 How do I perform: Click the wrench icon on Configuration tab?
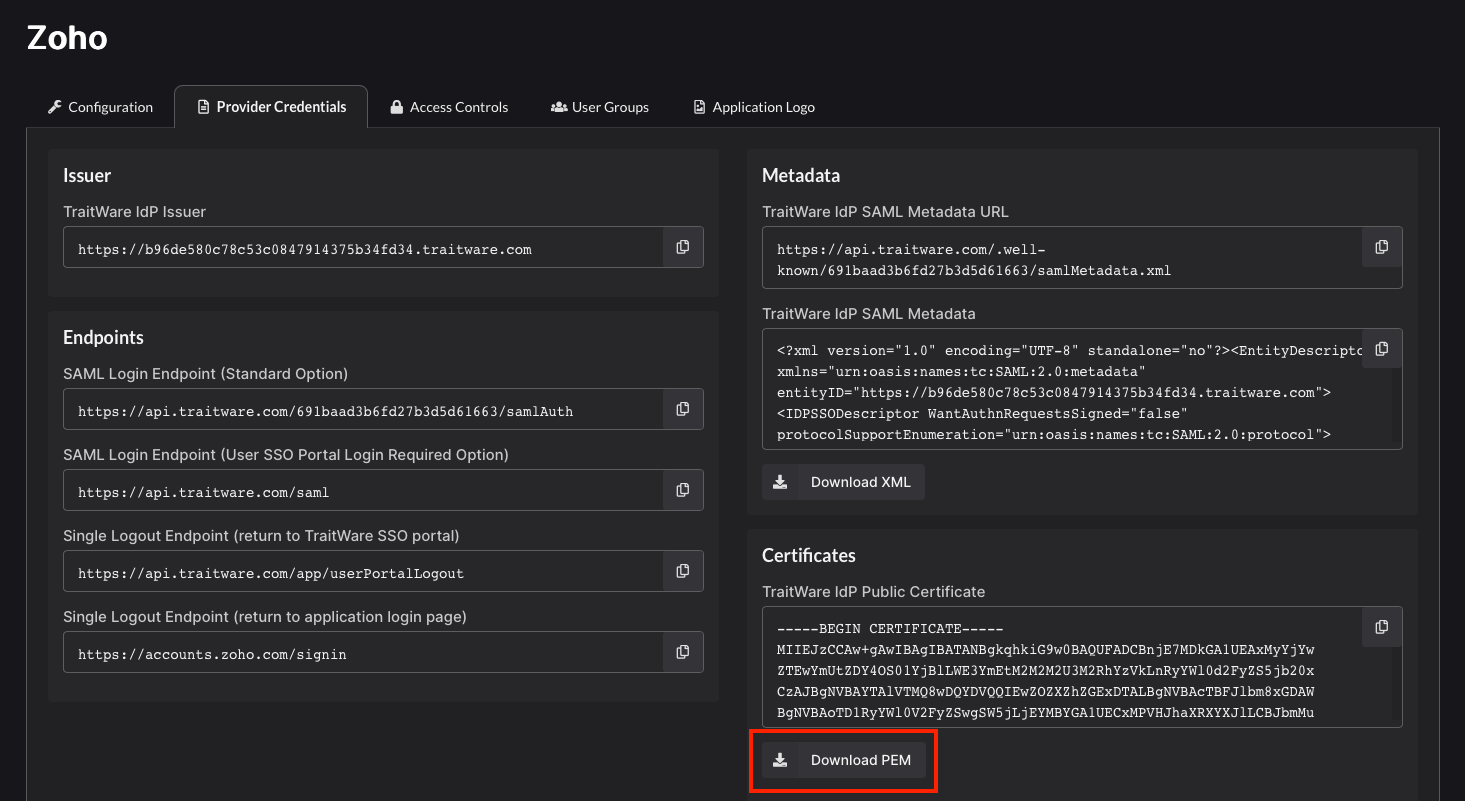click(x=55, y=107)
